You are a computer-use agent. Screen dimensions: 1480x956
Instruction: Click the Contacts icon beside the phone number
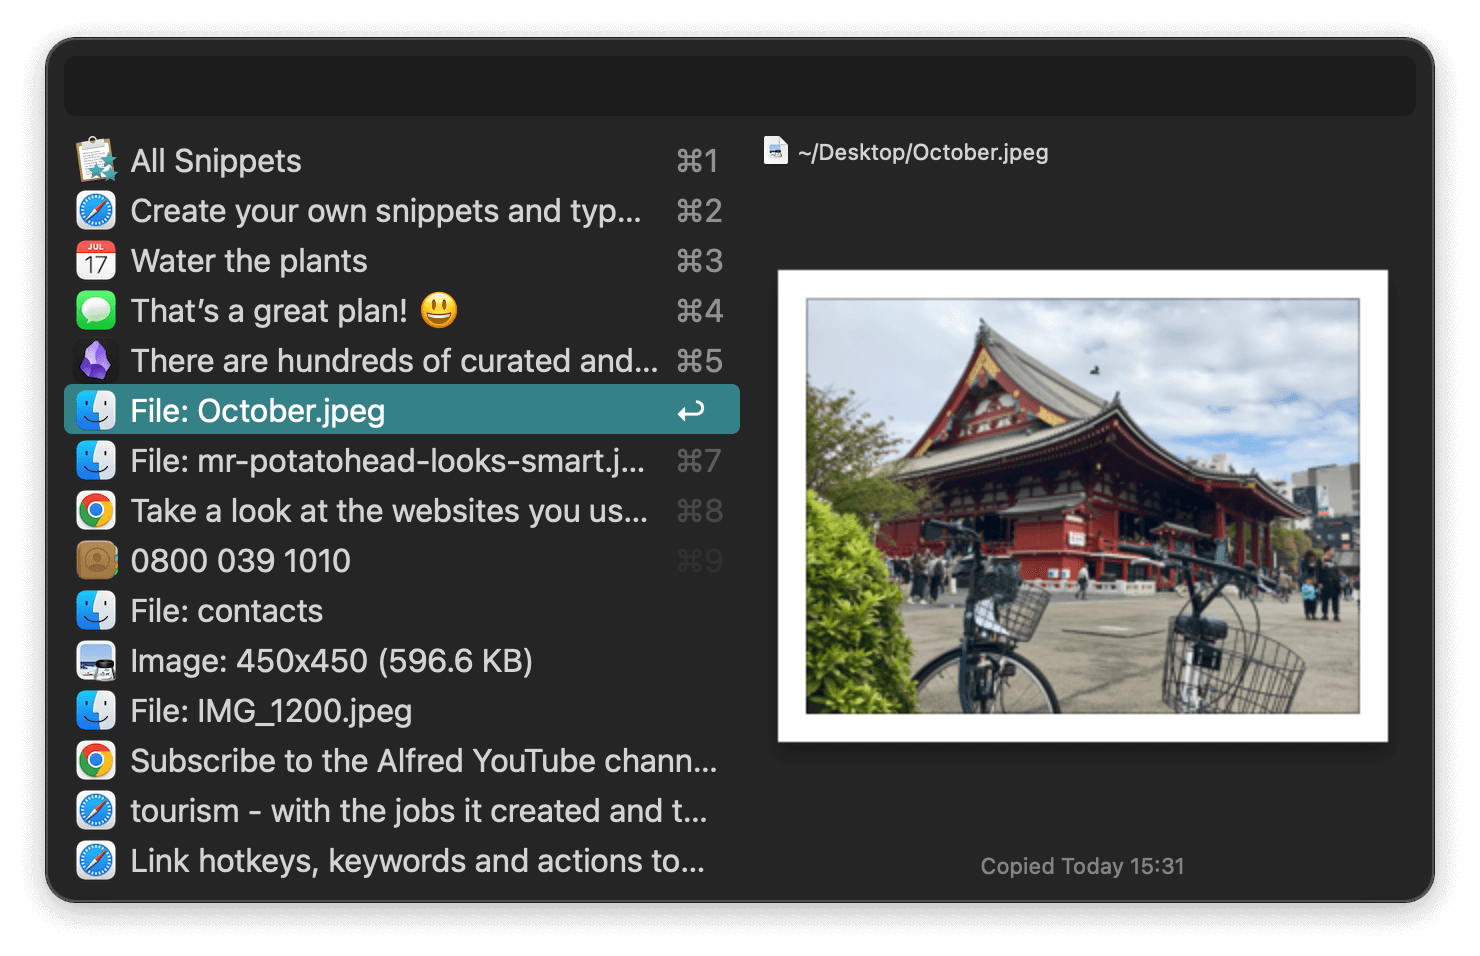96,560
